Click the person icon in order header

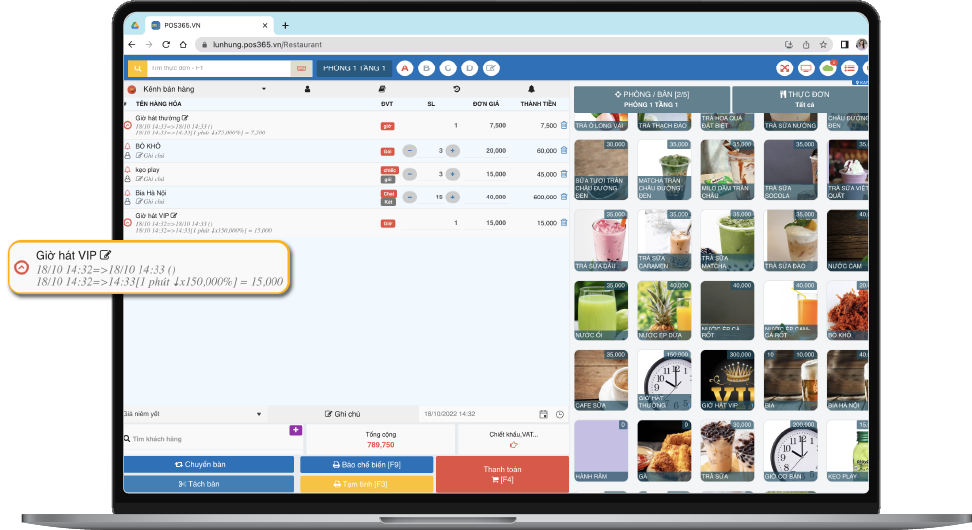(307, 89)
